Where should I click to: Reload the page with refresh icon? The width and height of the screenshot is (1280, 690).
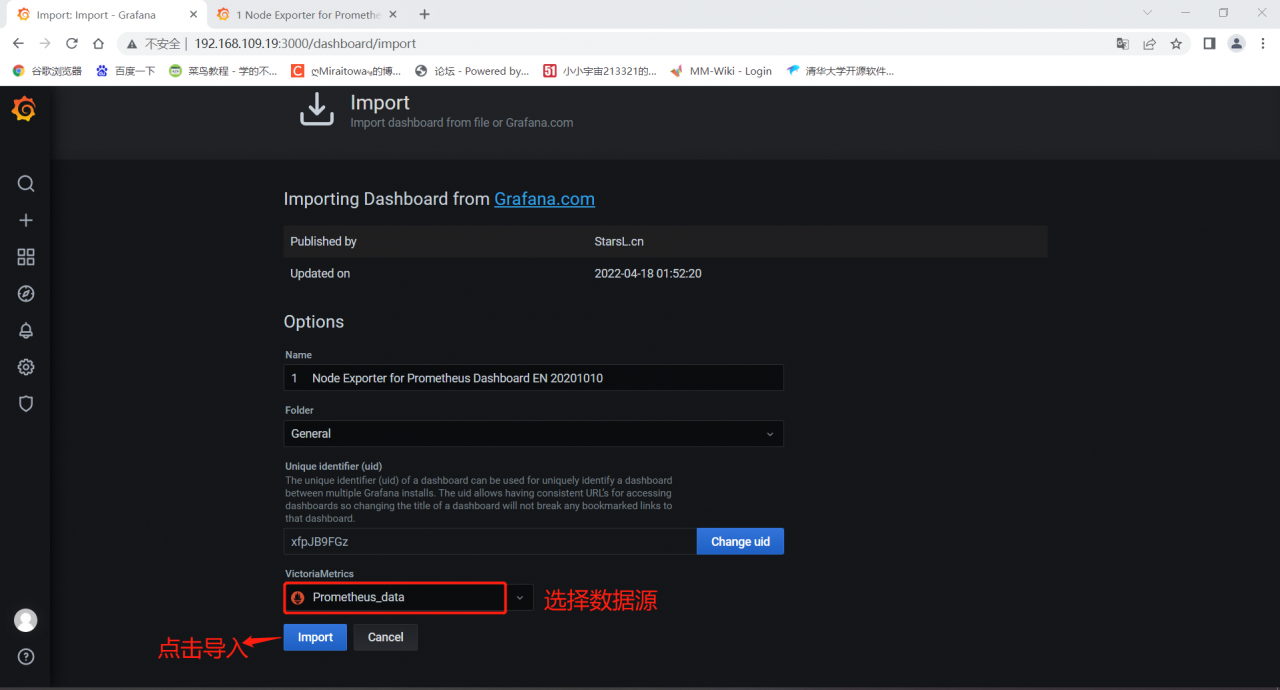(72, 44)
